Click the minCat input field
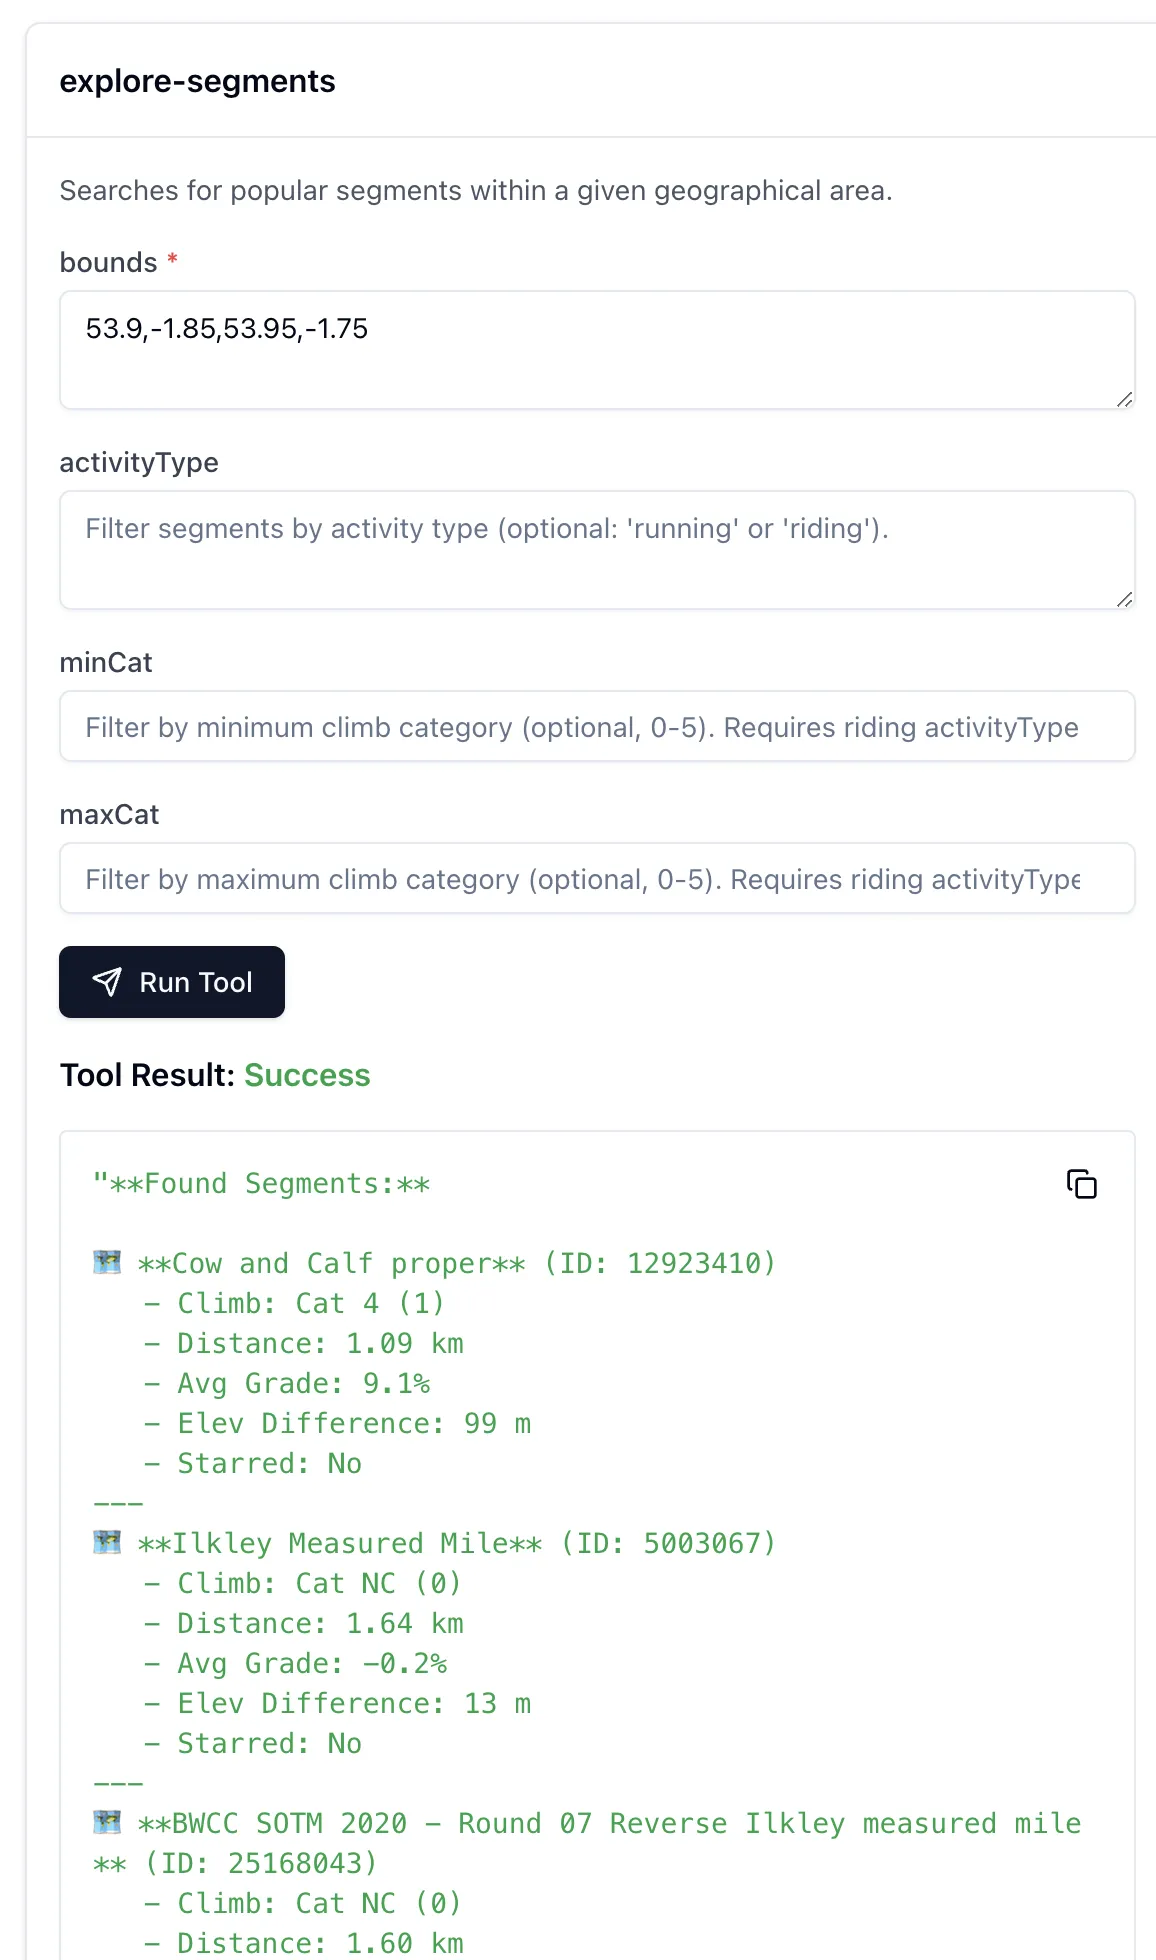1156x1960 pixels. 596,727
